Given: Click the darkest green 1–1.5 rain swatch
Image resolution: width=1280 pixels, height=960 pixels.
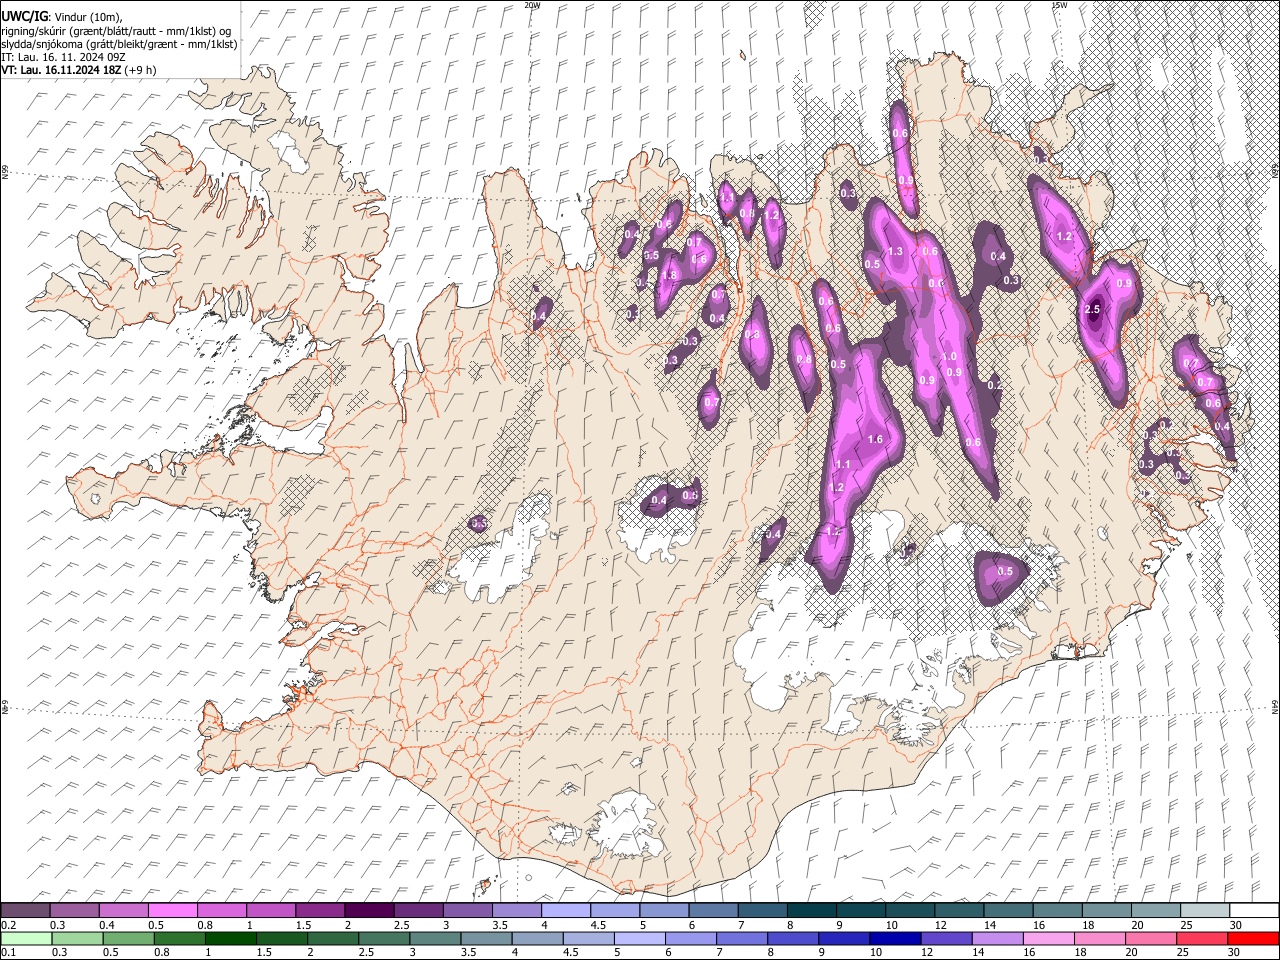Looking at the screenshot, I should click(231, 938).
